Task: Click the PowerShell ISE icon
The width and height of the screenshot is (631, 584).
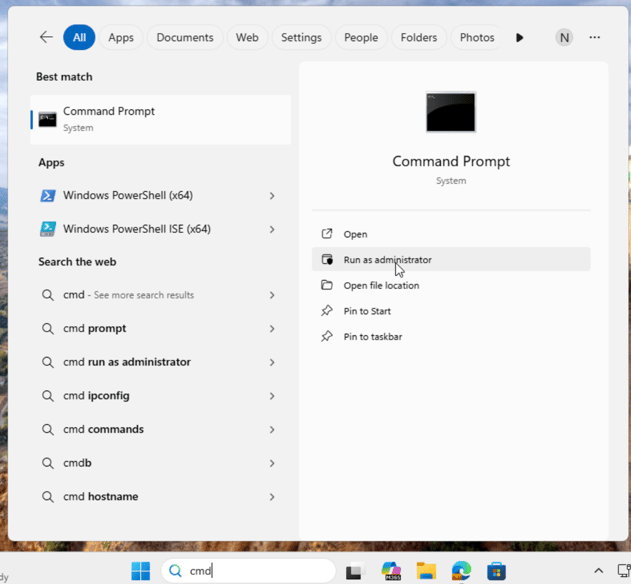Action: pyautogui.click(x=47, y=229)
